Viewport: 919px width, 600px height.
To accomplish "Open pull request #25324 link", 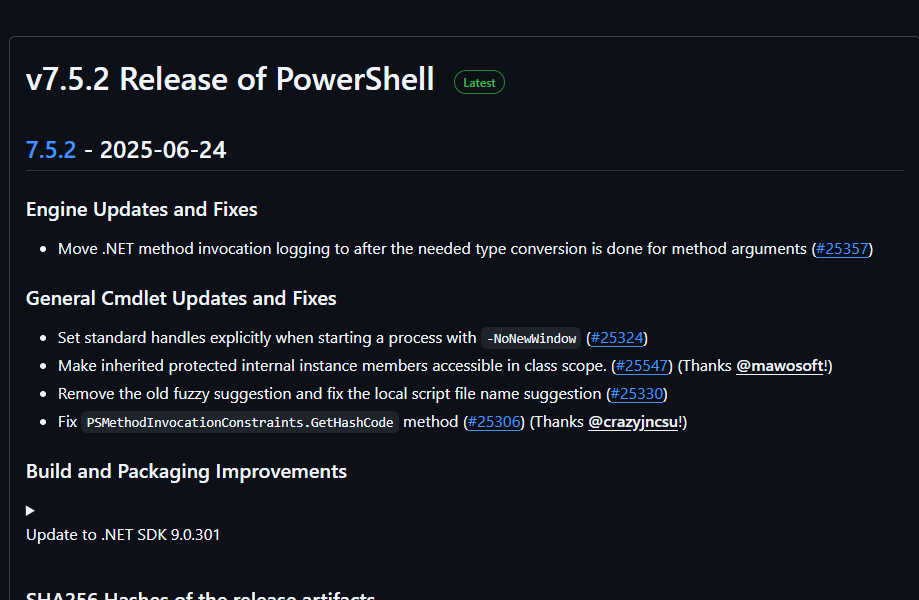I will coord(617,338).
